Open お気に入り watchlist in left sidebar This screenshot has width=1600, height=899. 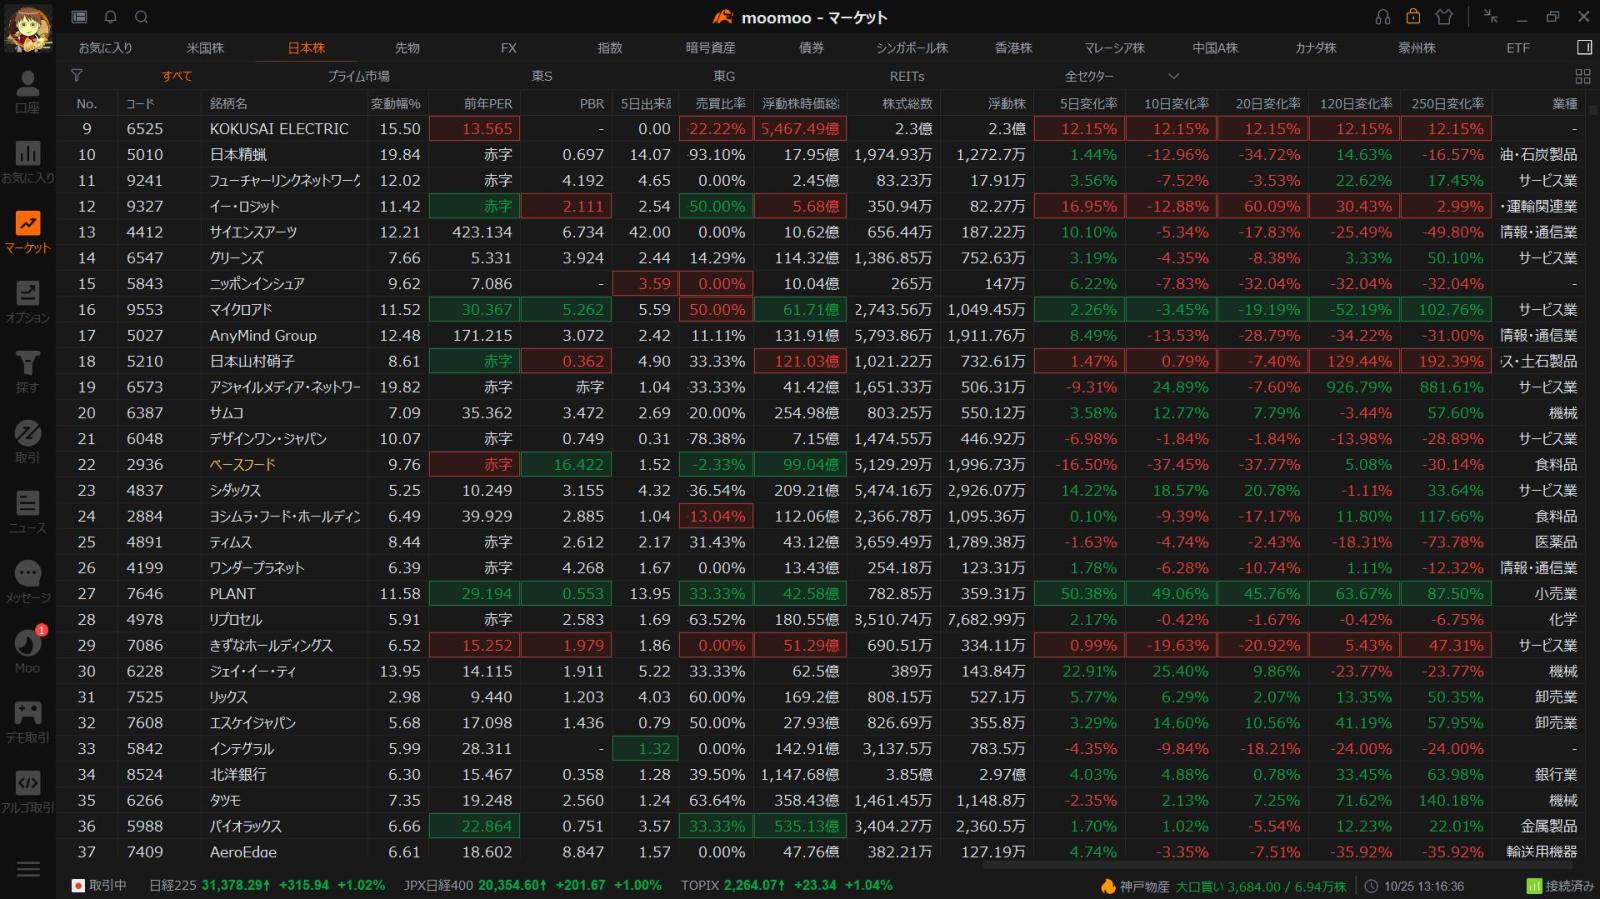(x=28, y=162)
